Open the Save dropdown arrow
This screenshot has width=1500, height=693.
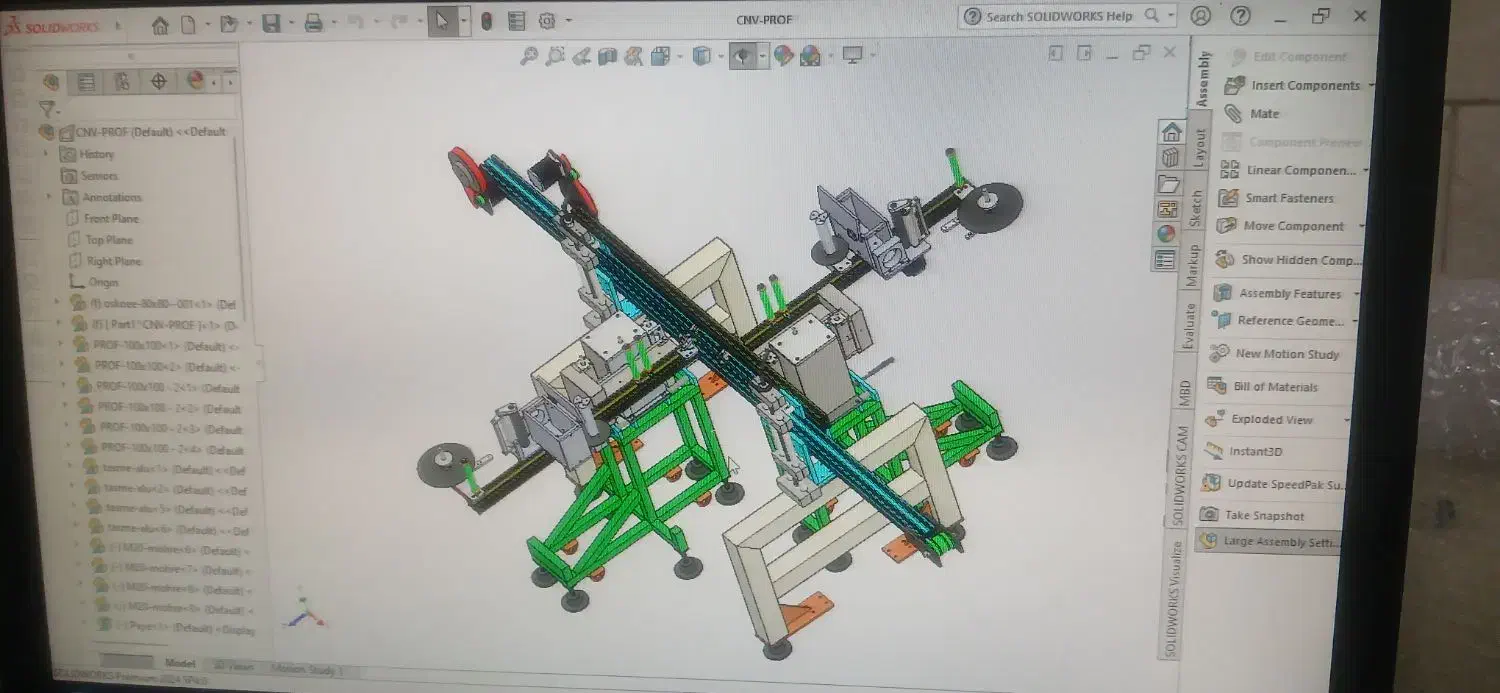(x=291, y=23)
